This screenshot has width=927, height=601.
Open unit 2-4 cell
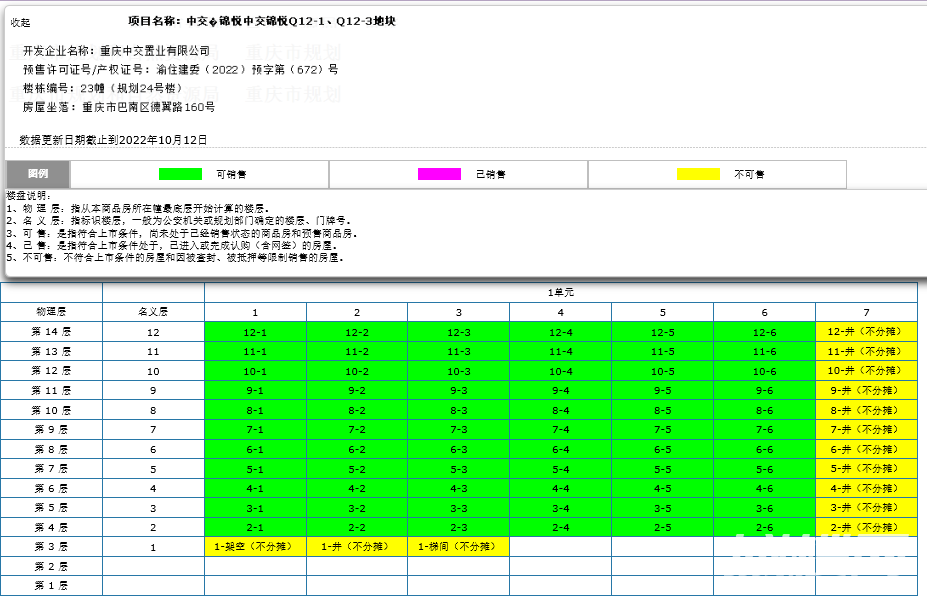(x=560, y=527)
